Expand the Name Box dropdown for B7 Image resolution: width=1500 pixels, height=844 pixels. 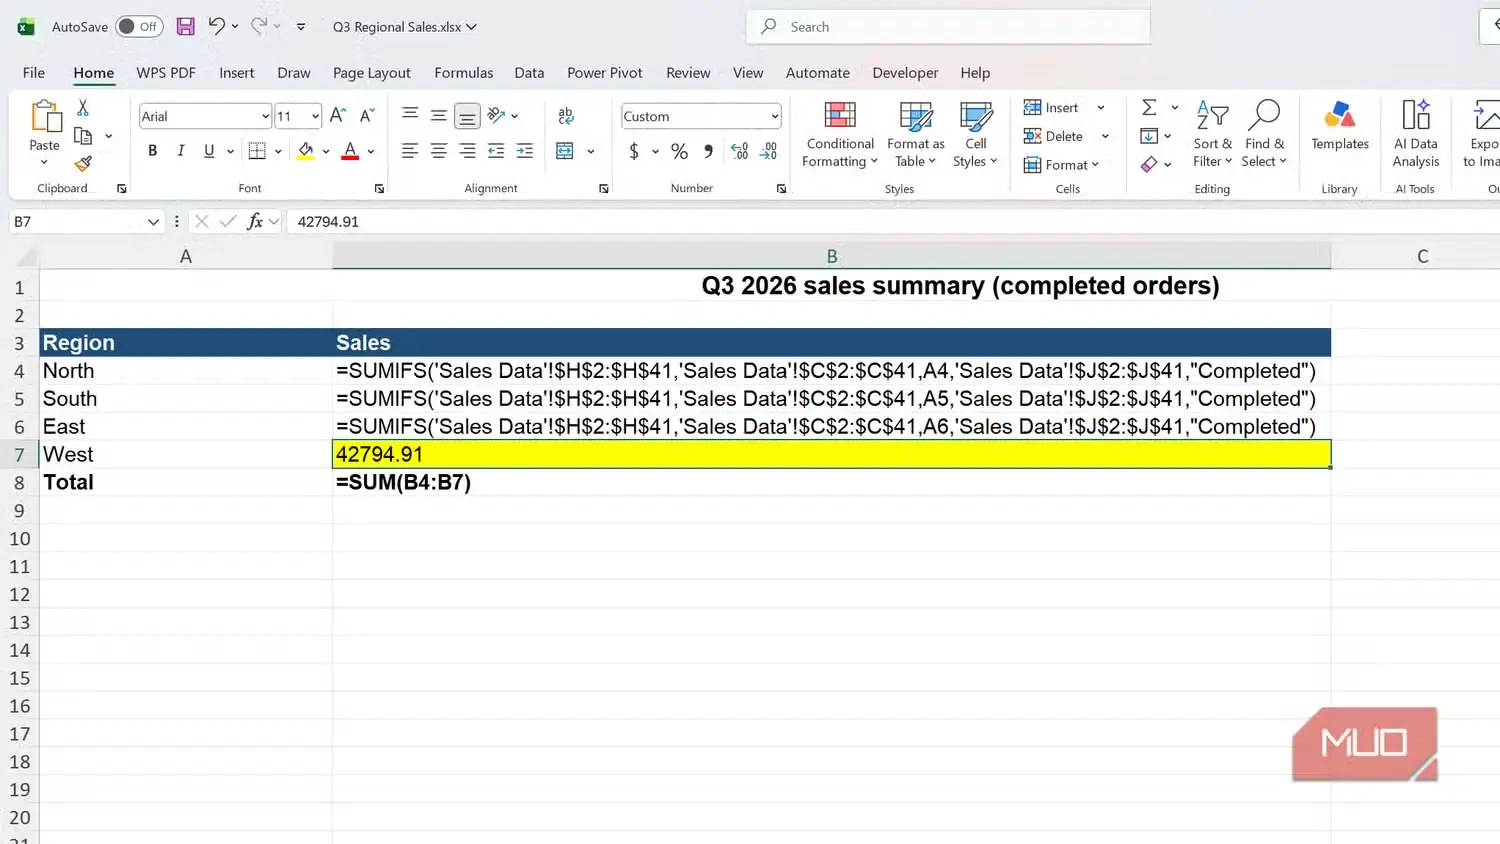pos(153,222)
